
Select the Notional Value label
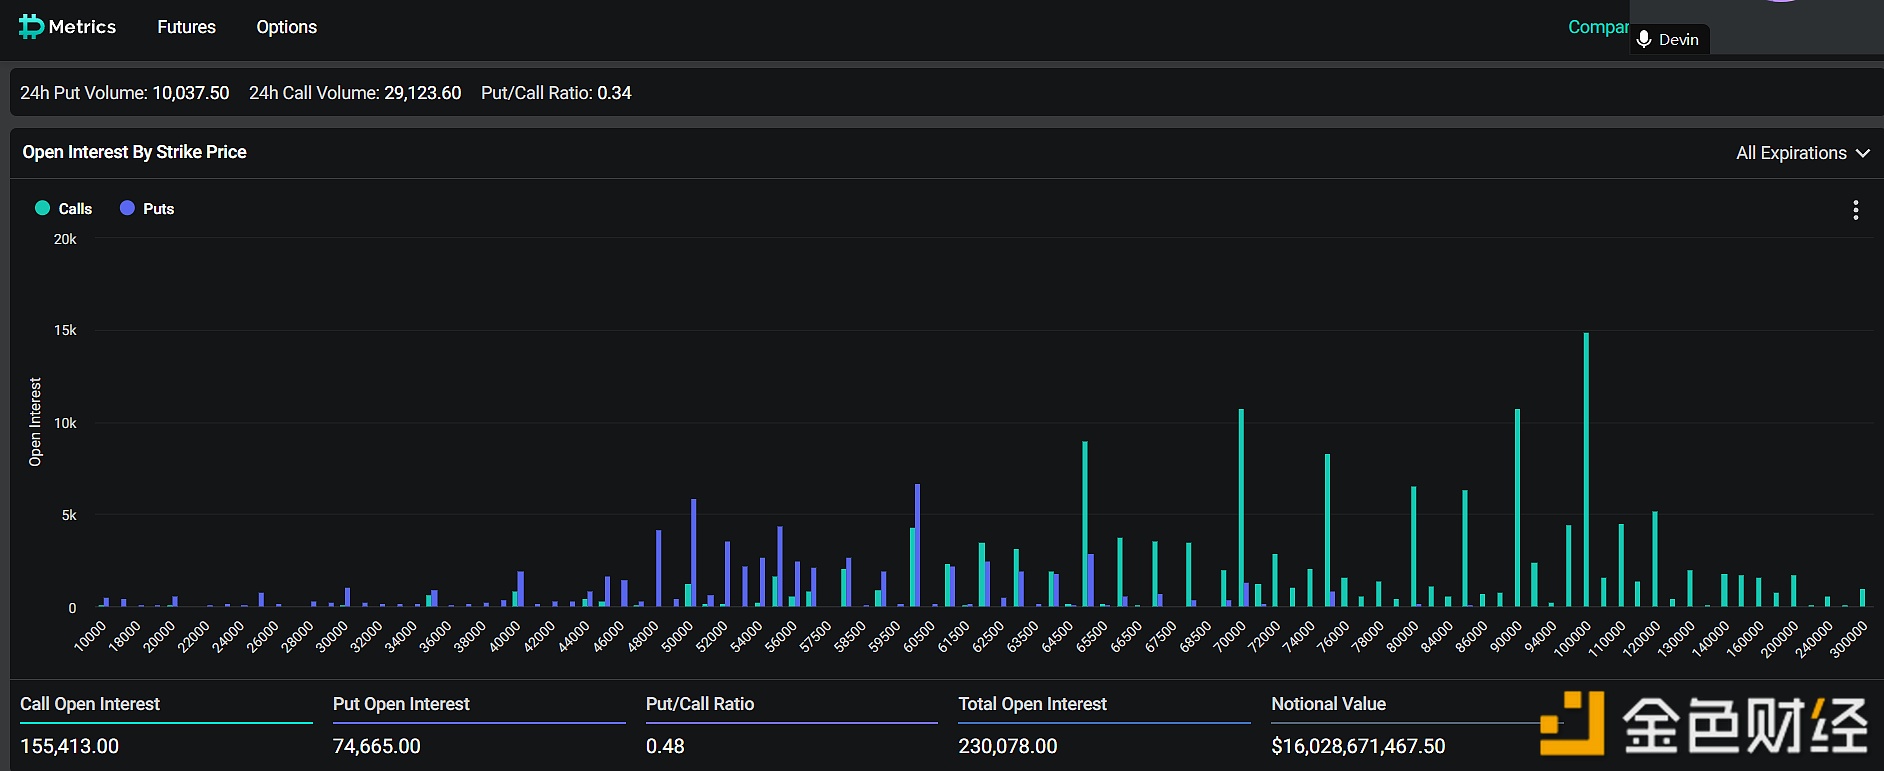(x=1328, y=704)
